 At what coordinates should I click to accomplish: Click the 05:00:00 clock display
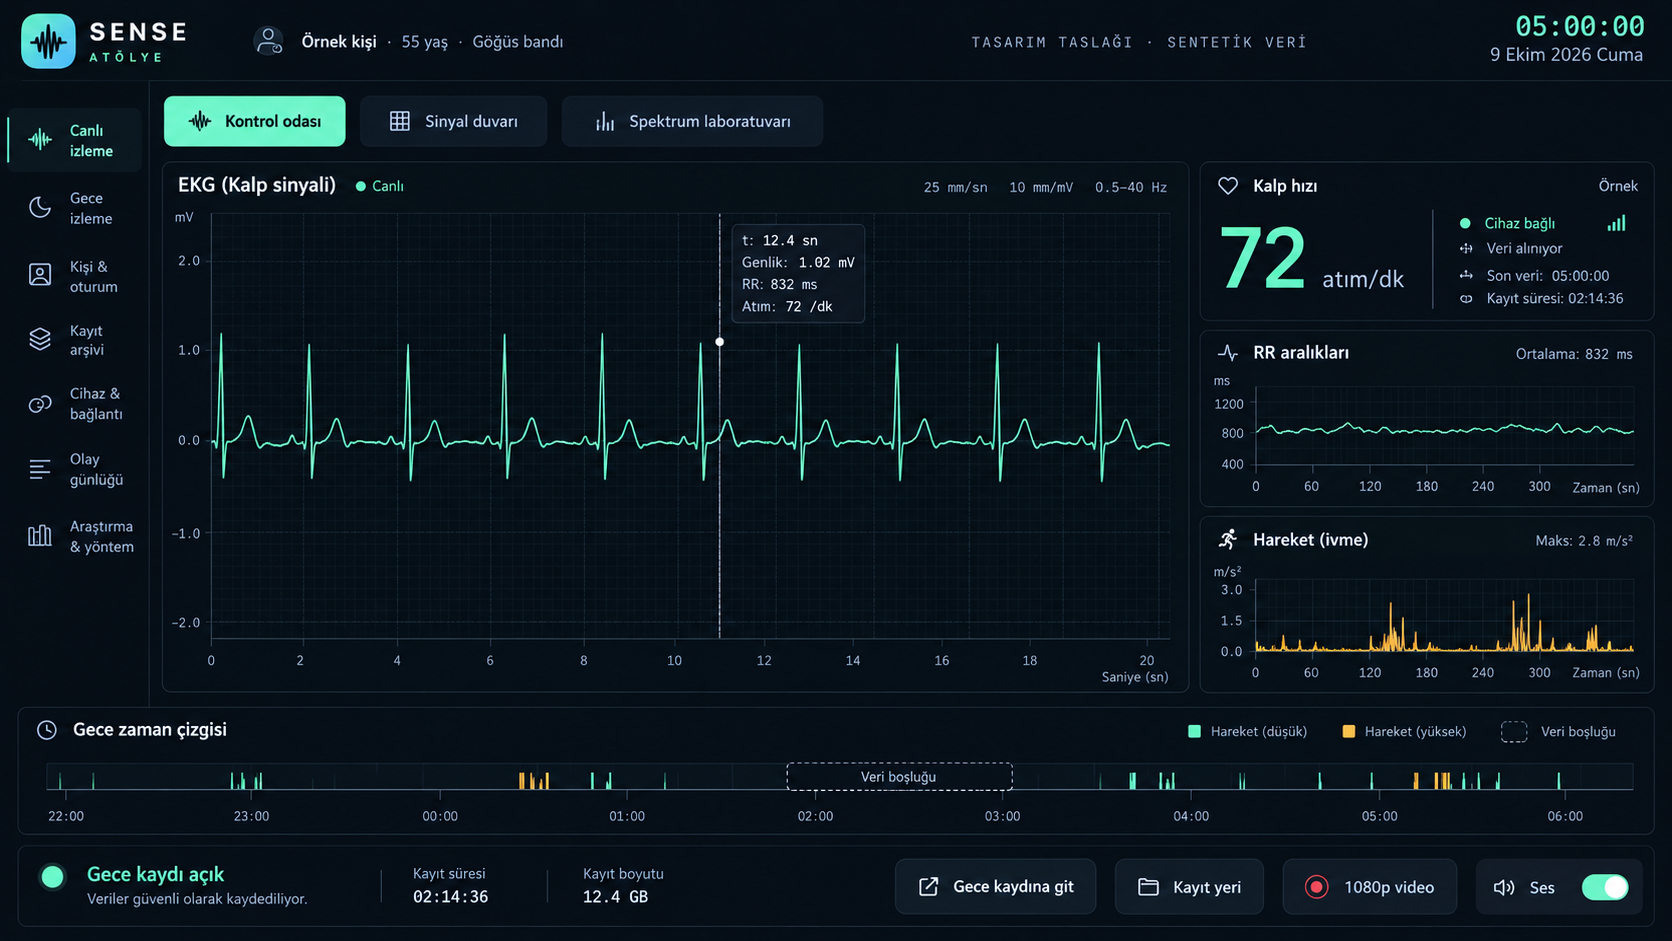pos(1579,26)
